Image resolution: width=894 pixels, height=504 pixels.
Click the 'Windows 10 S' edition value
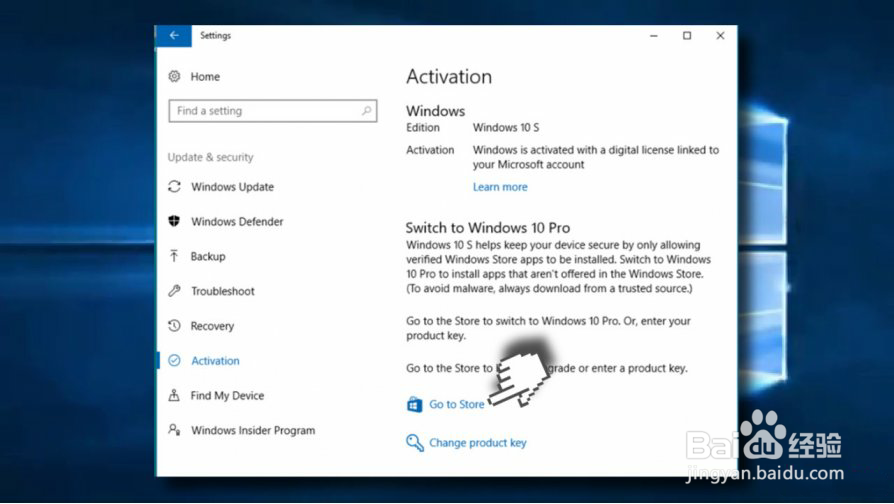click(506, 128)
